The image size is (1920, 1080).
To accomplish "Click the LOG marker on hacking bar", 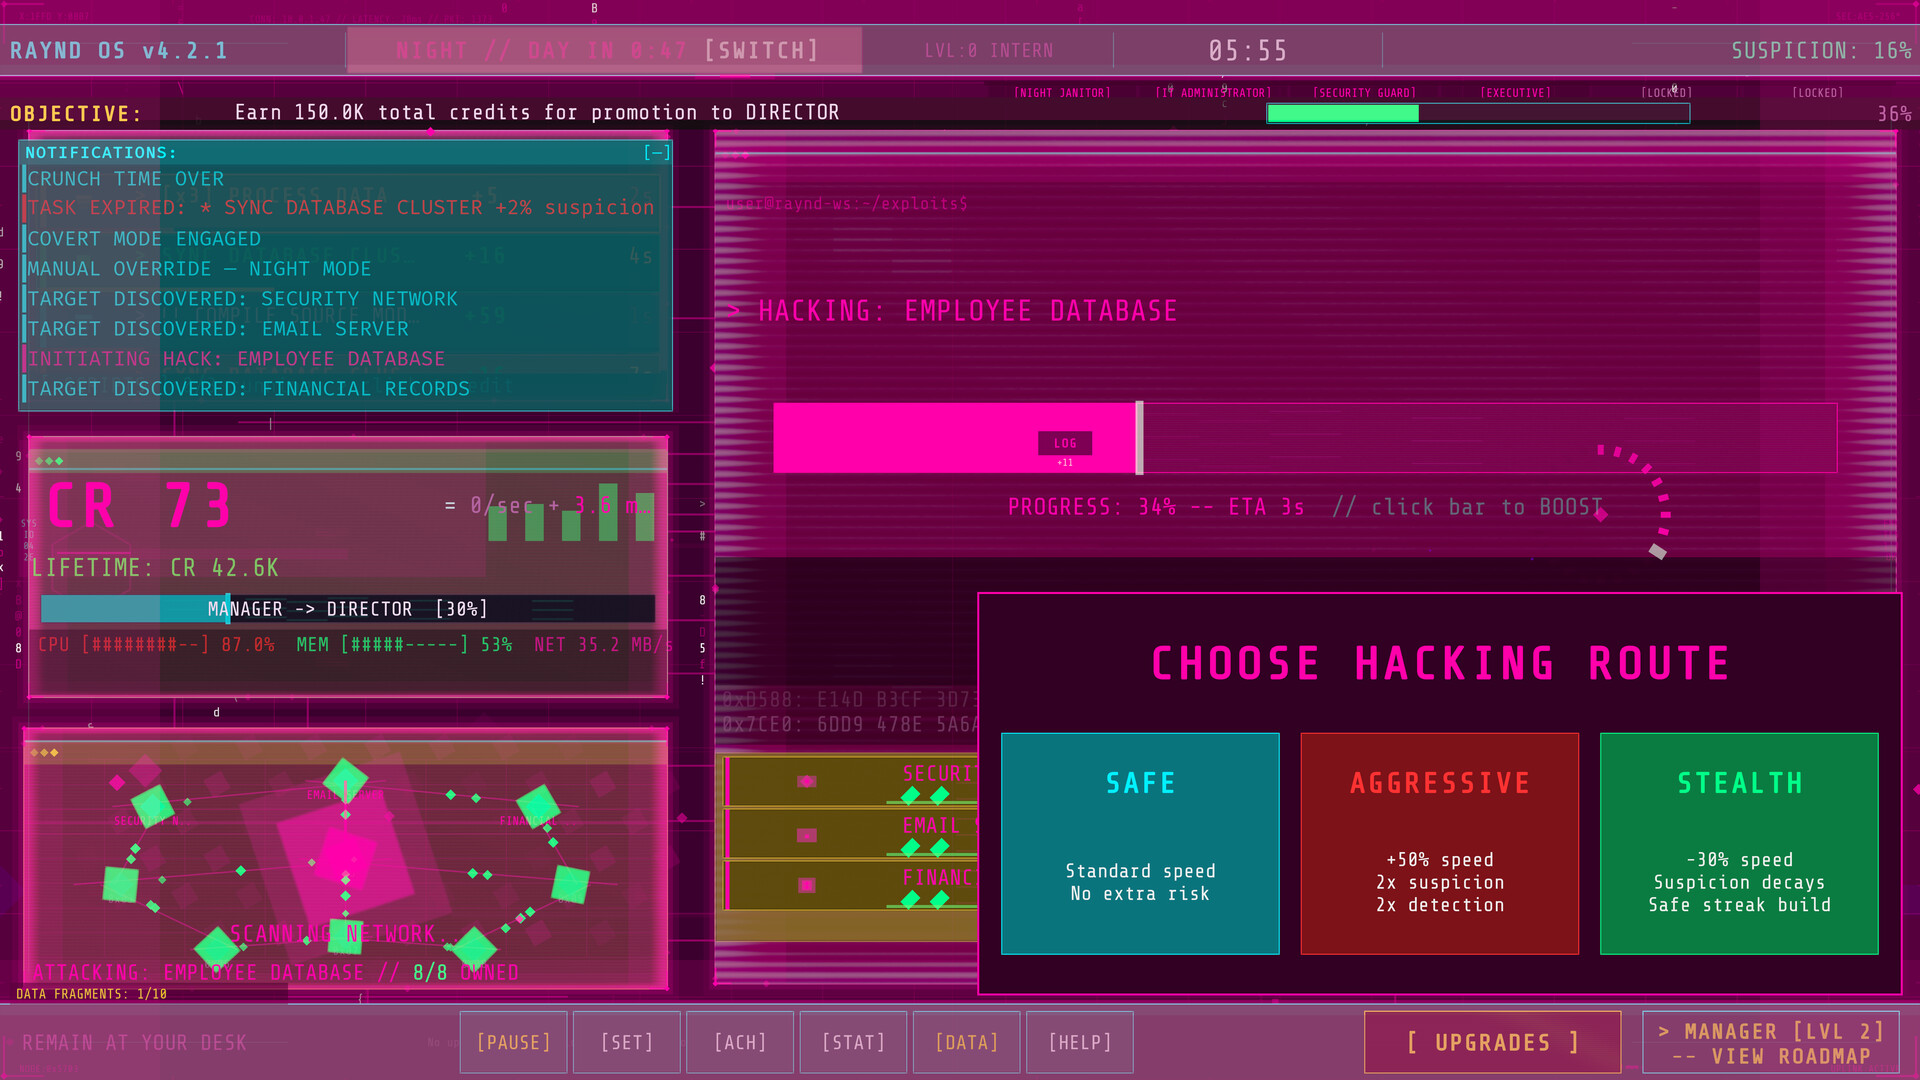I will click(x=1065, y=443).
